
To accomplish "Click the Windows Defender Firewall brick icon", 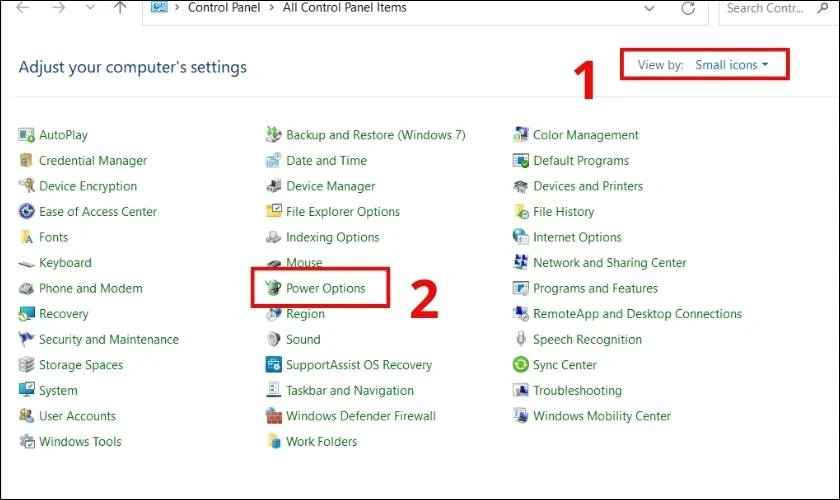I will click(274, 416).
